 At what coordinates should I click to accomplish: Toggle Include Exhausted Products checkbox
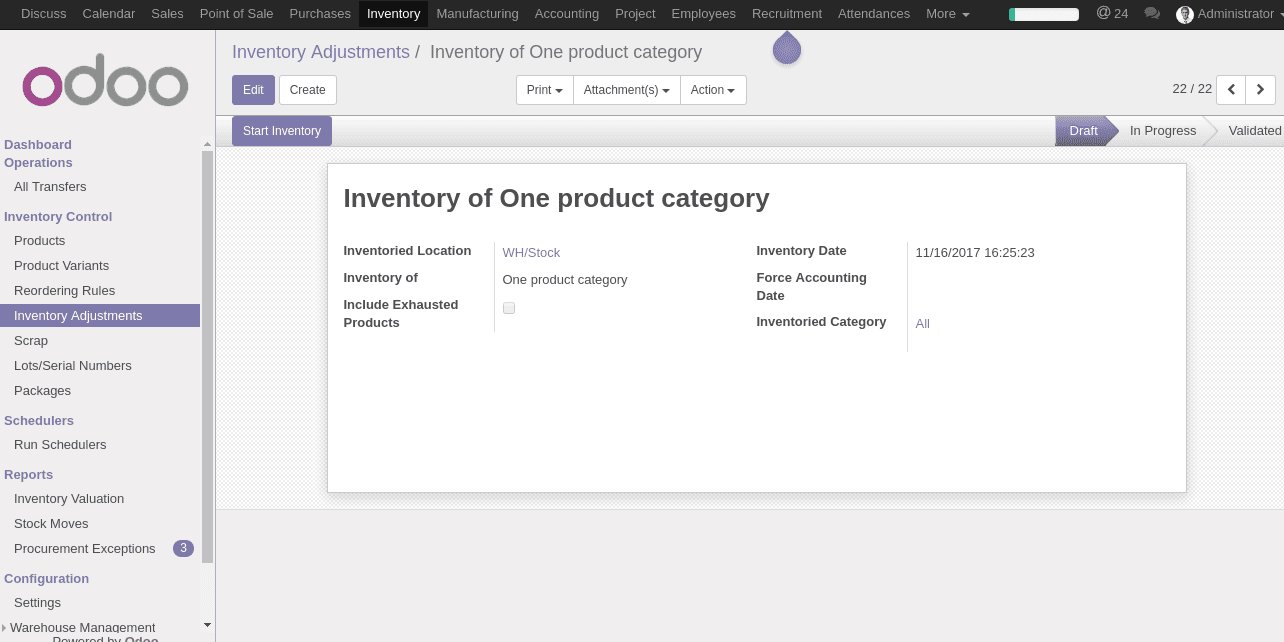coord(509,308)
